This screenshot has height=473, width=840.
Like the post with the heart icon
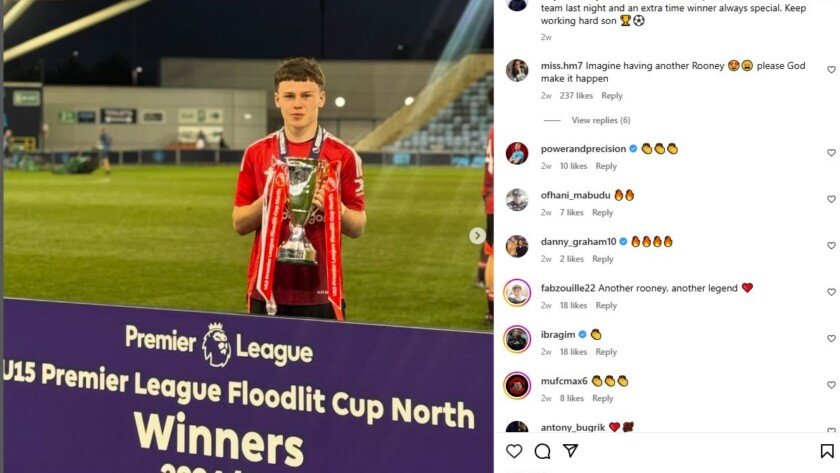(x=514, y=451)
